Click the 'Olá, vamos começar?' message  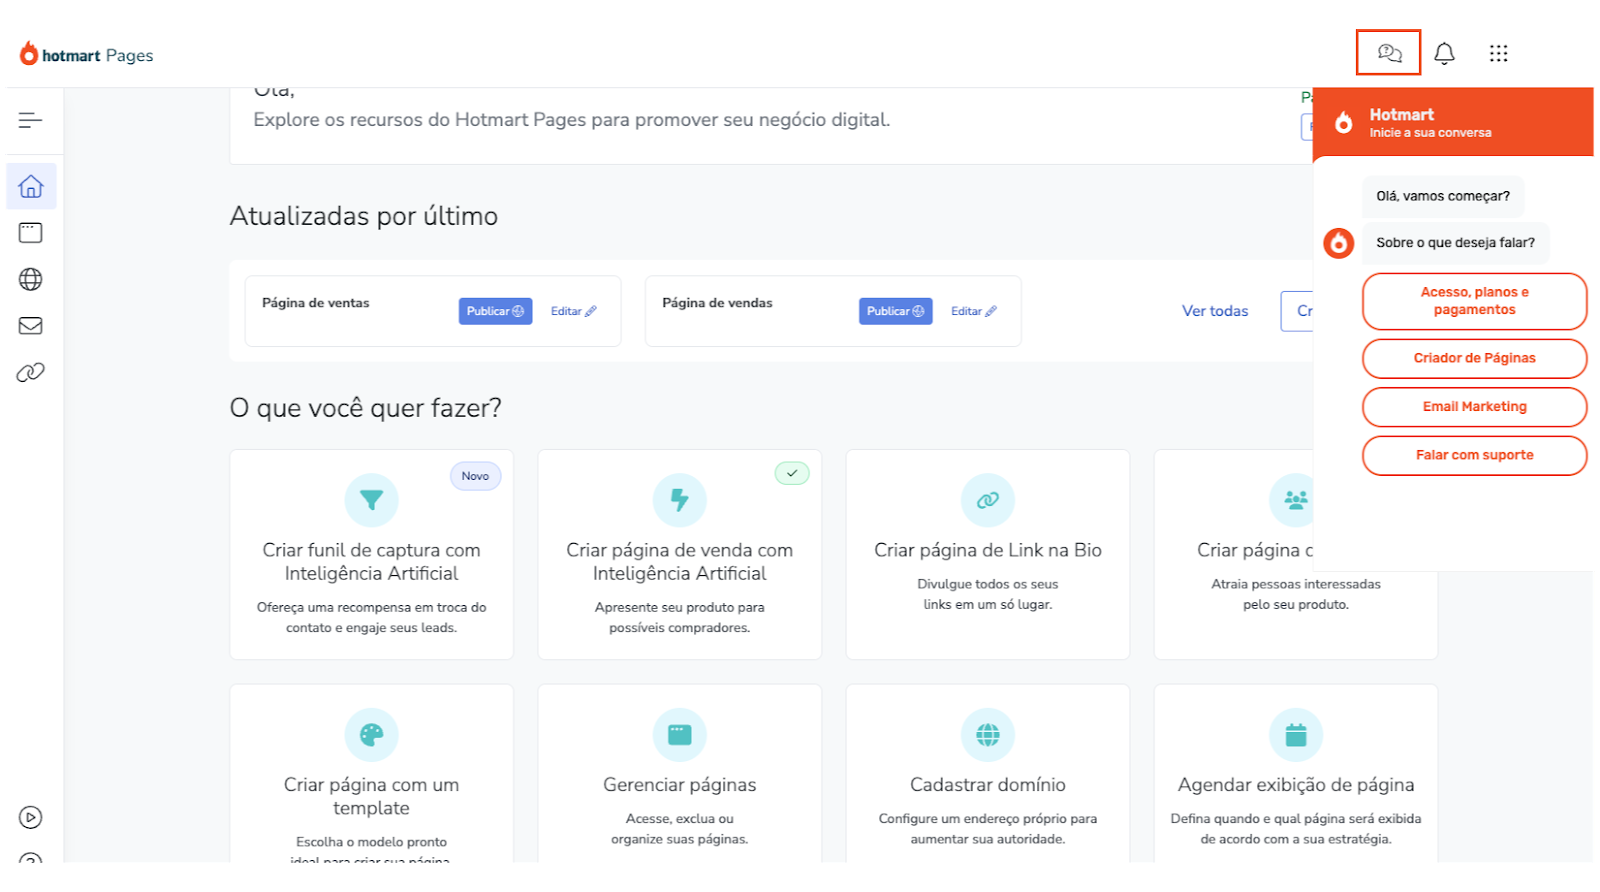1443,196
